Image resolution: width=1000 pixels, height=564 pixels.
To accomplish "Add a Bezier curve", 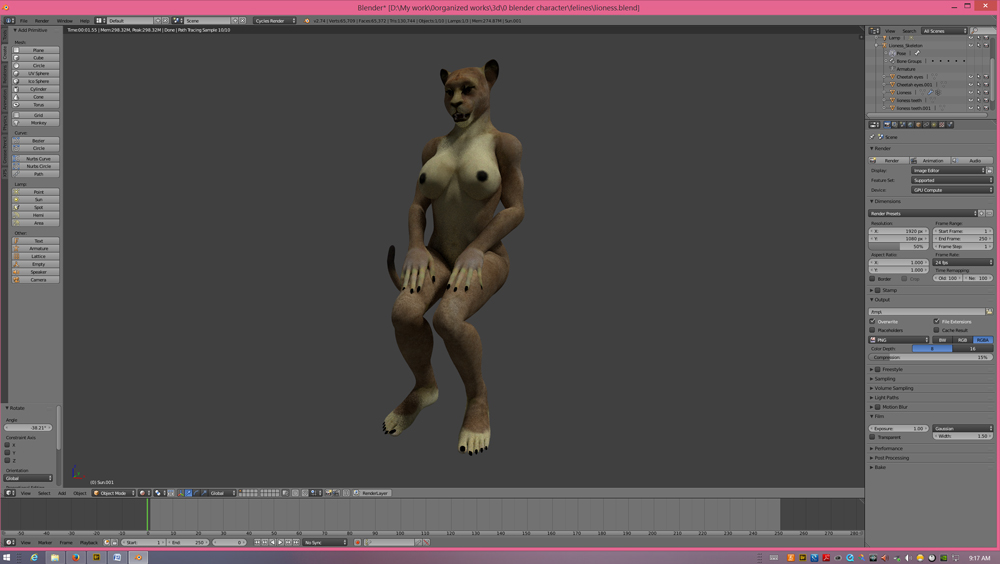I will click(x=38, y=141).
